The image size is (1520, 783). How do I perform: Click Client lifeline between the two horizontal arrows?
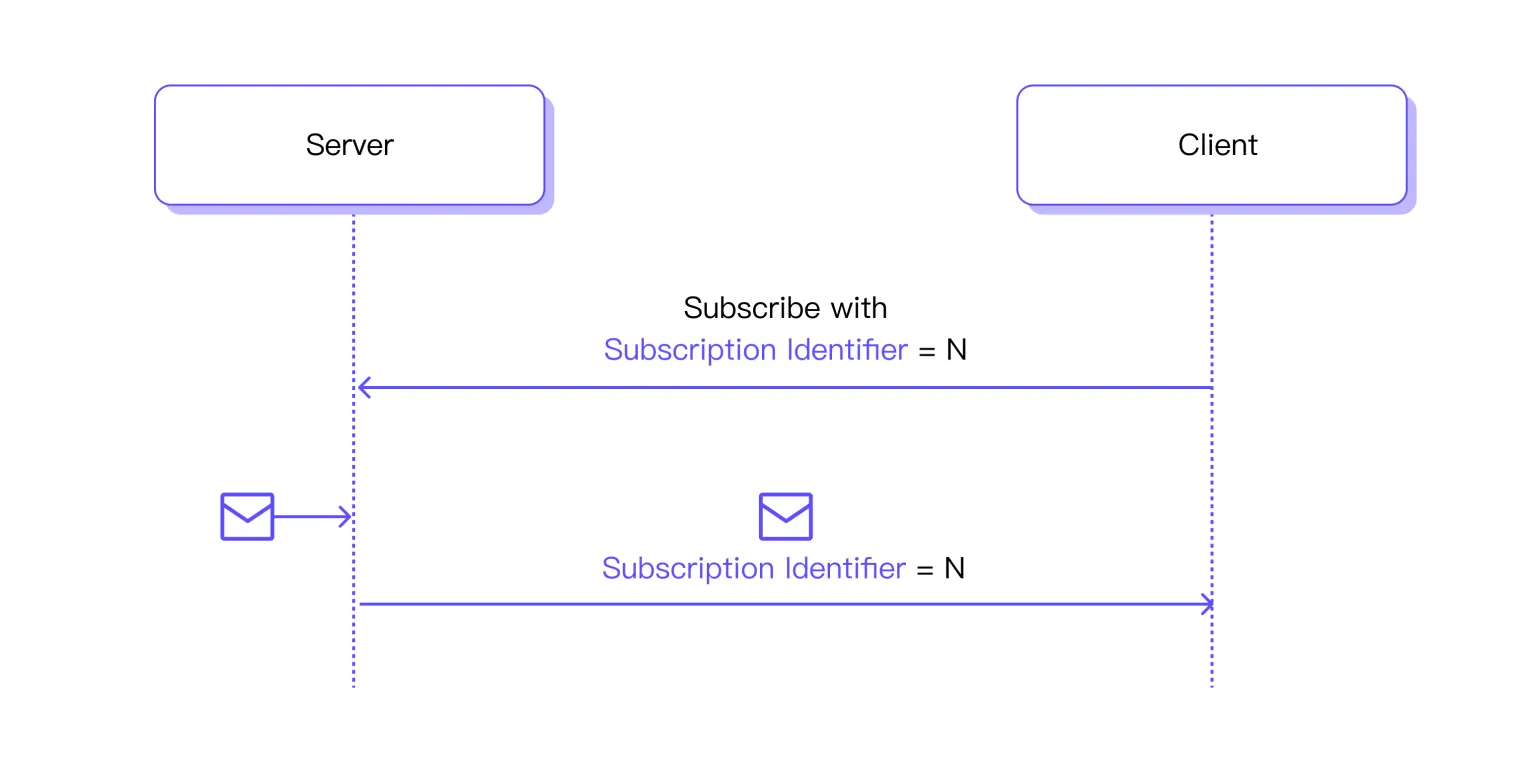pyautogui.click(x=1212, y=495)
